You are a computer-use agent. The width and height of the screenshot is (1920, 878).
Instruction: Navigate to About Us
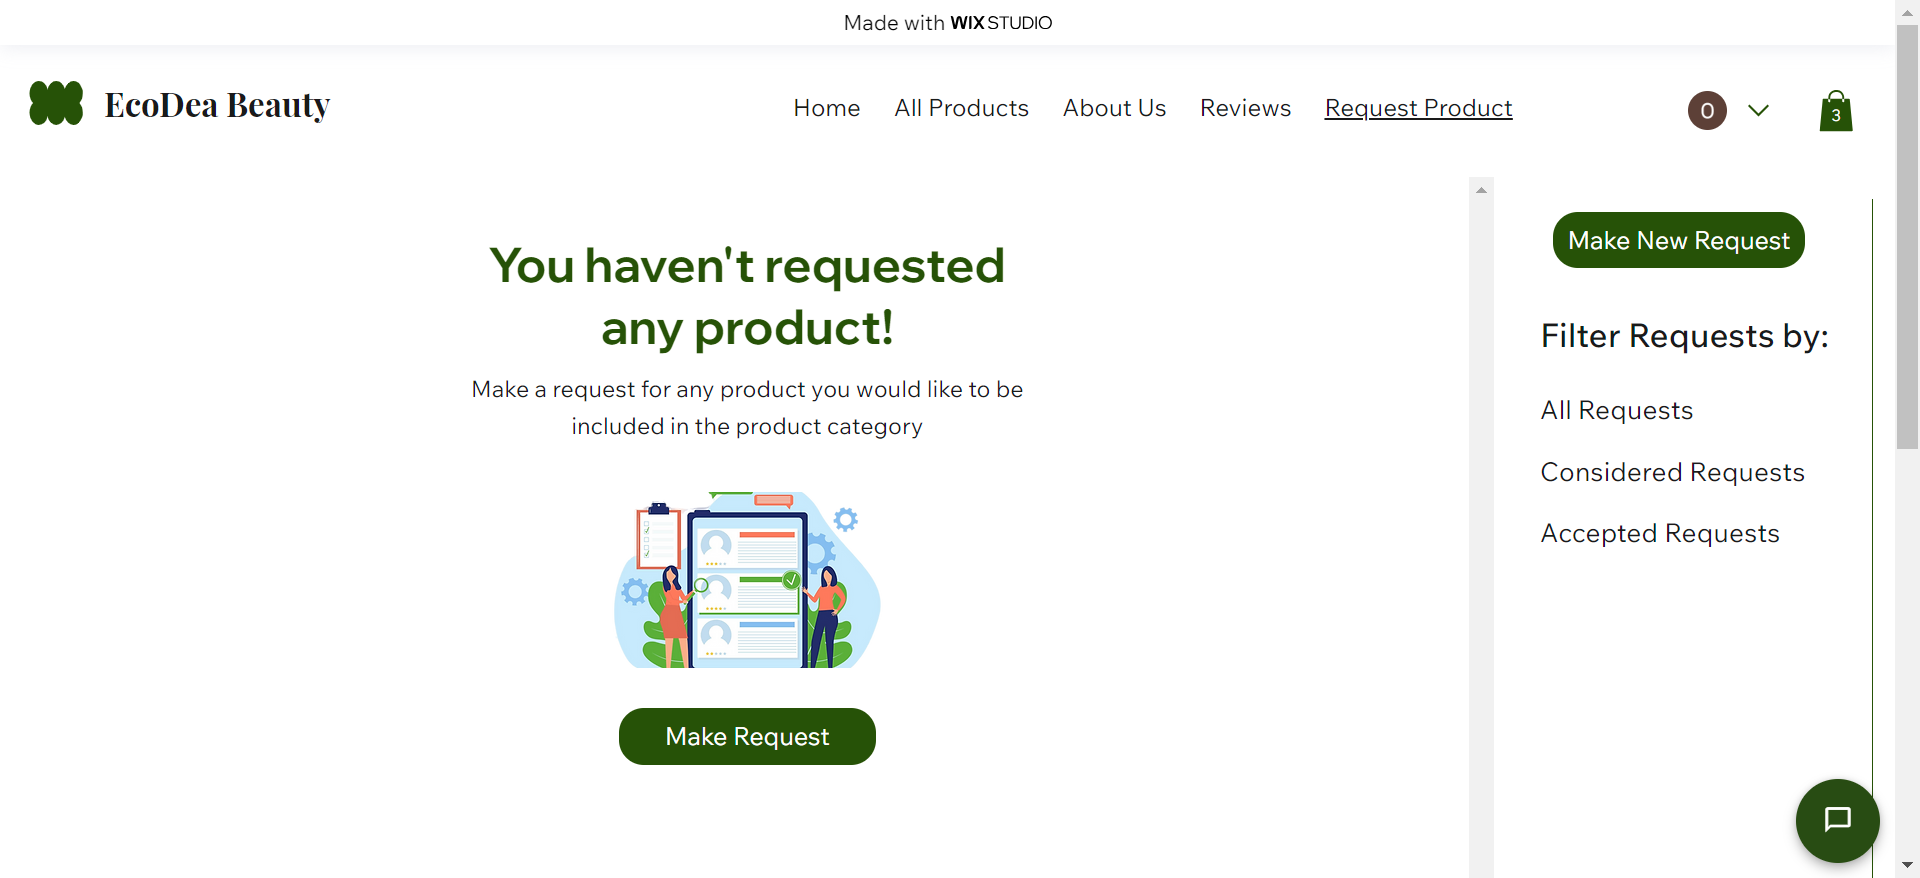click(x=1114, y=108)
